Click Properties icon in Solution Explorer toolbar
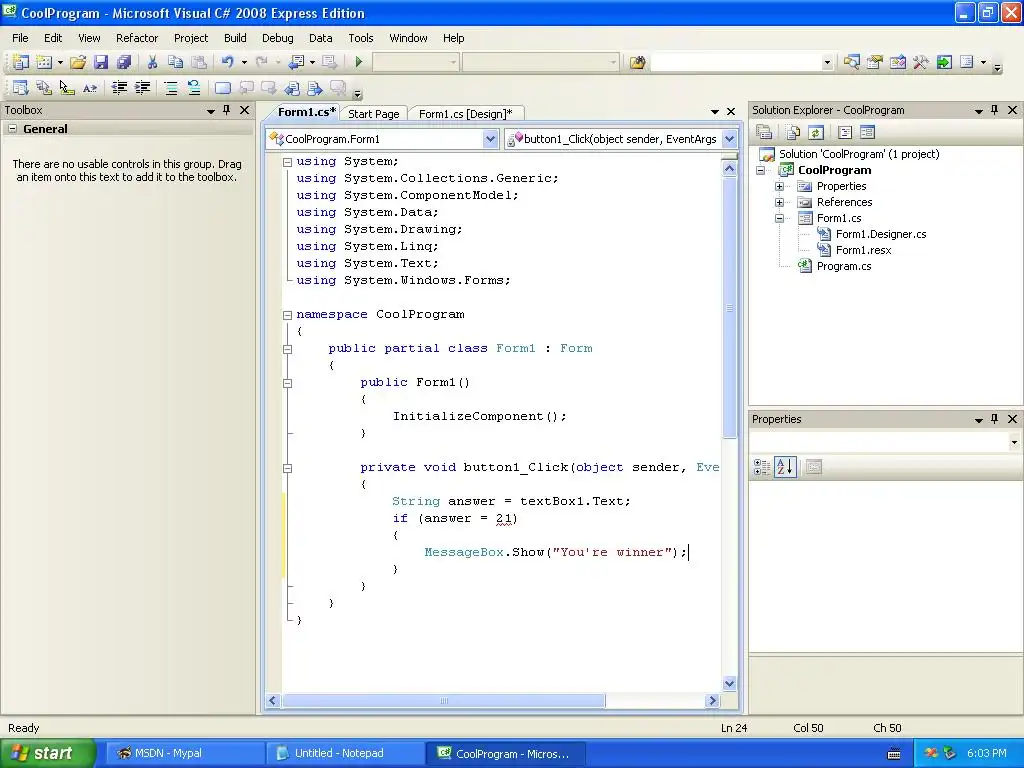1024x768 pixels. click(x=764, y=133)
